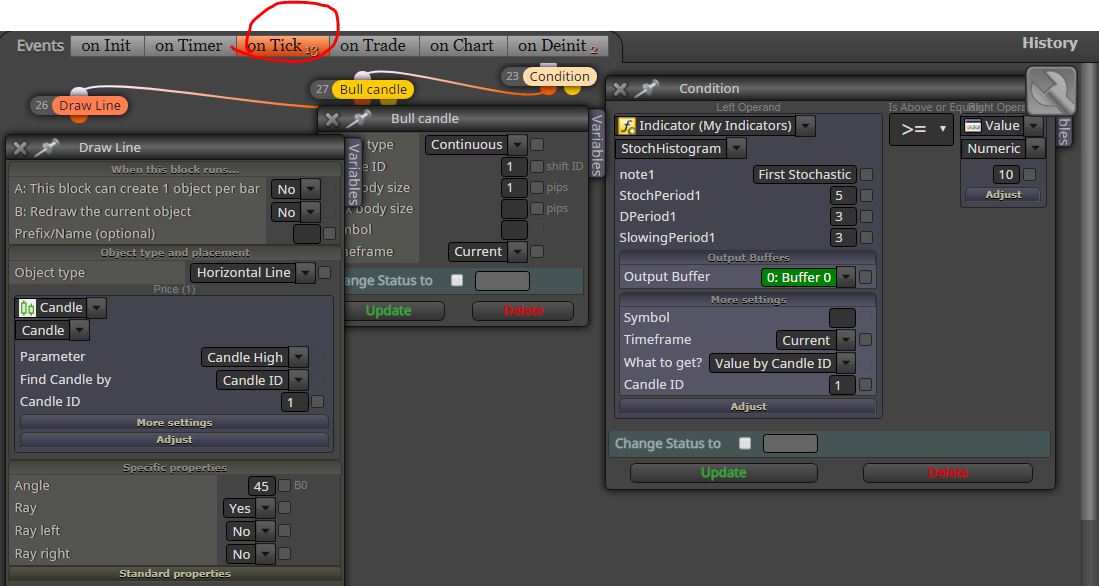Close the Bull candle panel
Viewport: 1099px width, 586px height.
coord(332,119)
